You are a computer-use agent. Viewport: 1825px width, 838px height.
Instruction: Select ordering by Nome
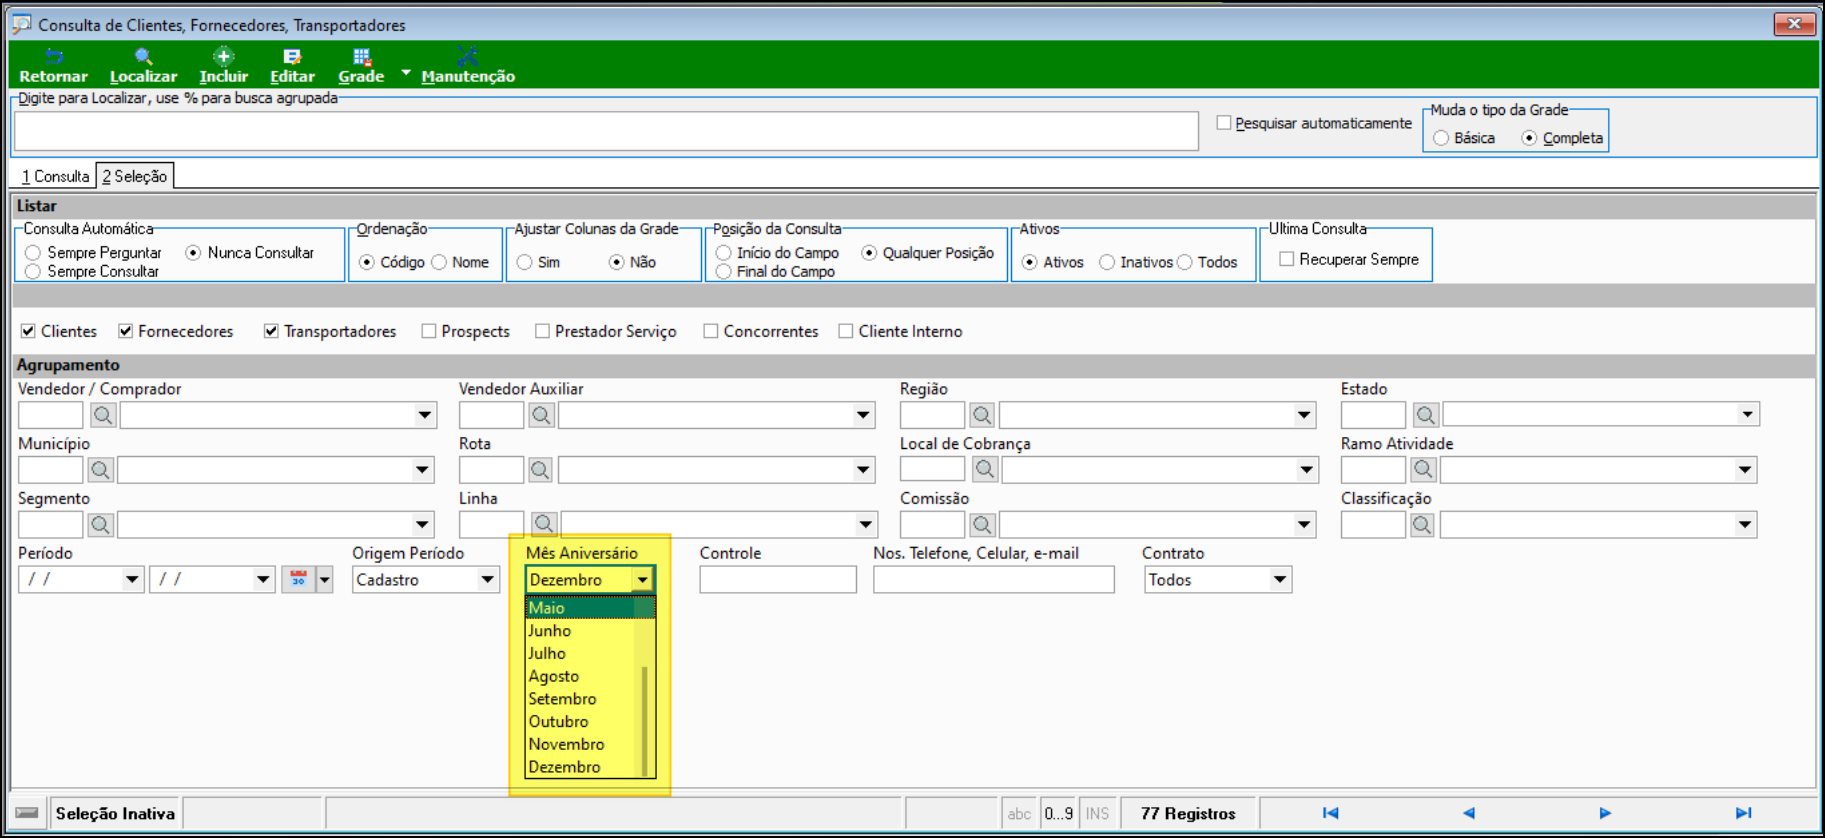tap(439, 262)
